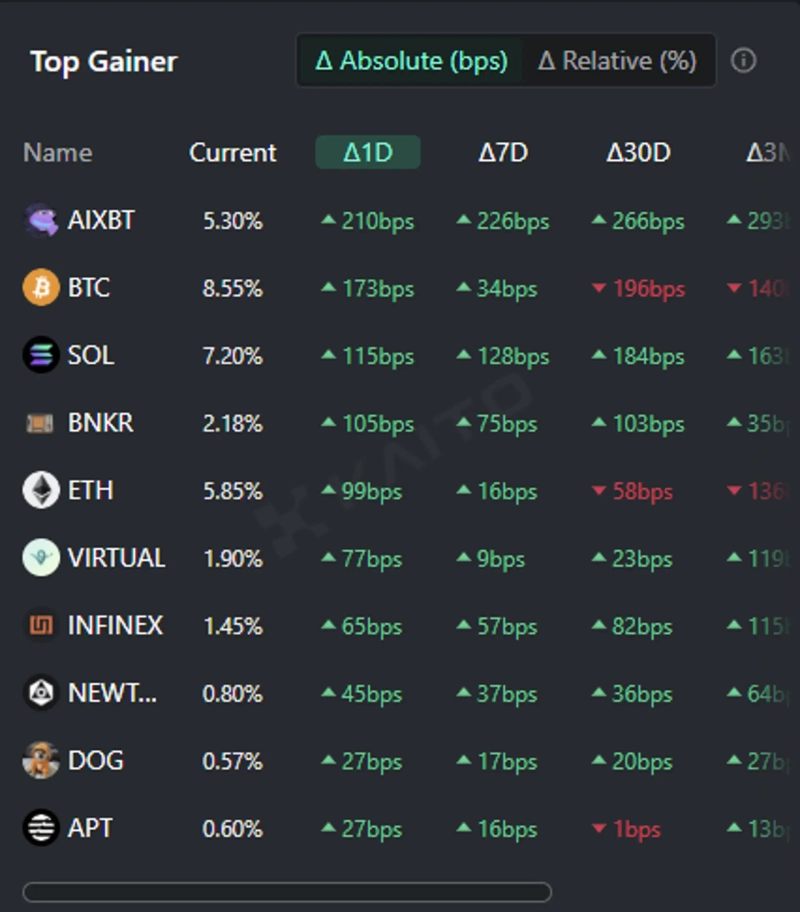Image resolution: width=800 pixels, height=912 pixels.
Task: Sort by the Current column header
Action: (x=233, y=153)
